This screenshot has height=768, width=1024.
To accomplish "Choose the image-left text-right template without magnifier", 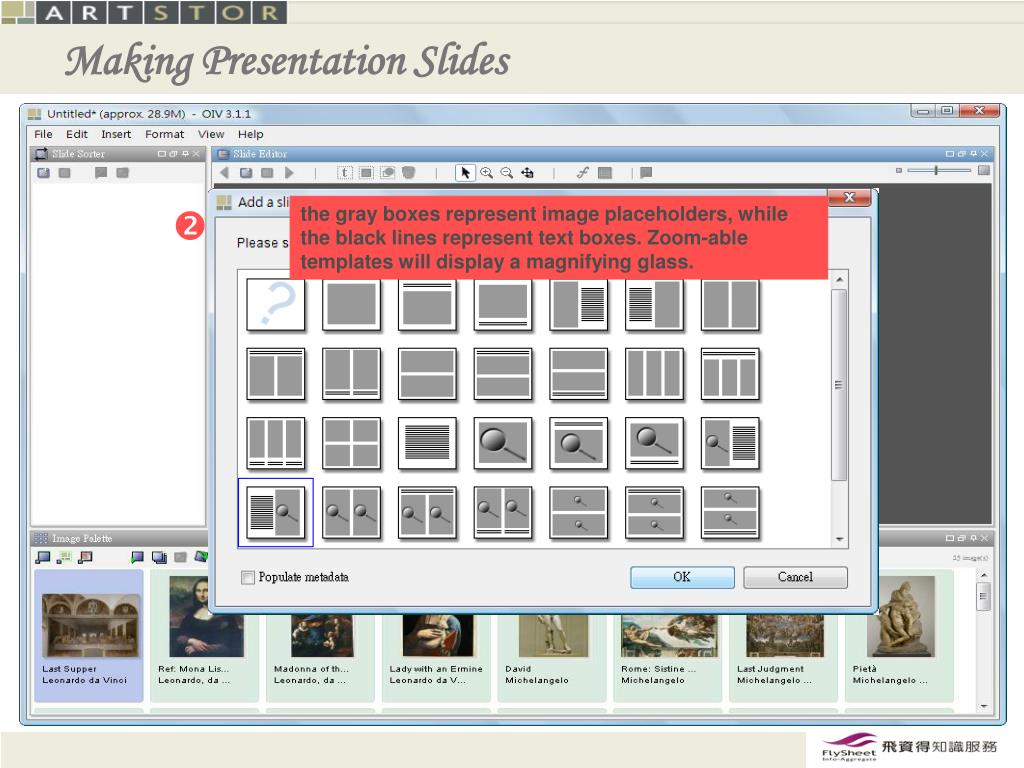I will (579, 304).
